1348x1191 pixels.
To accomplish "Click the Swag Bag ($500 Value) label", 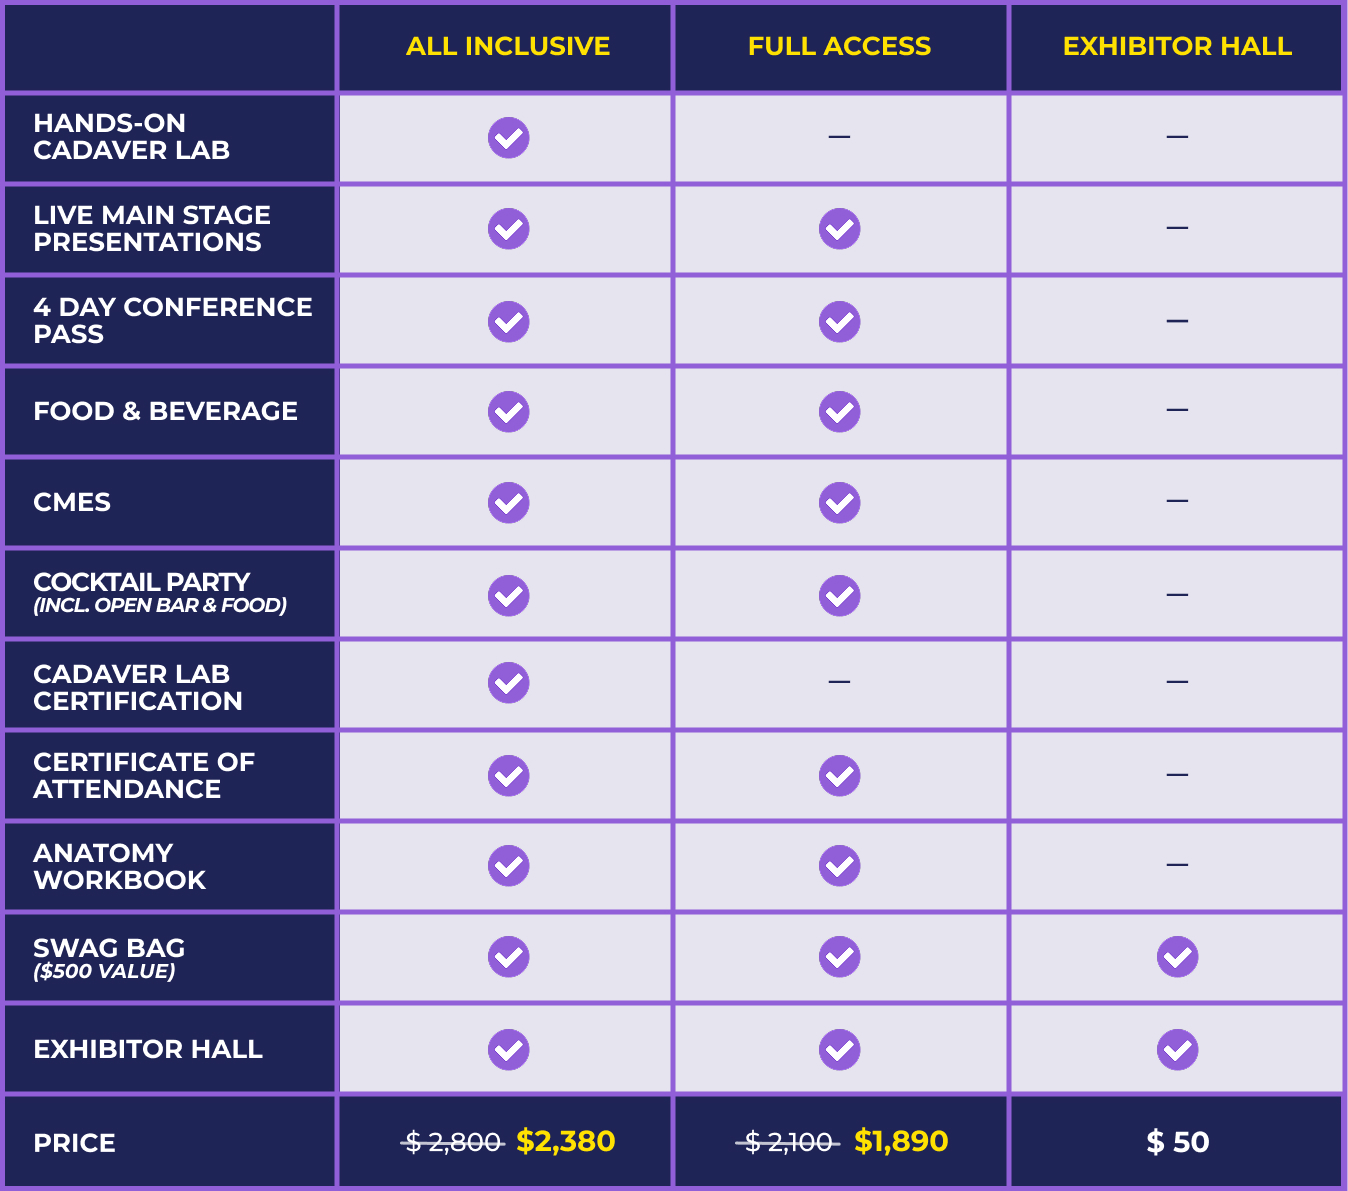I will tap(109, 957).
